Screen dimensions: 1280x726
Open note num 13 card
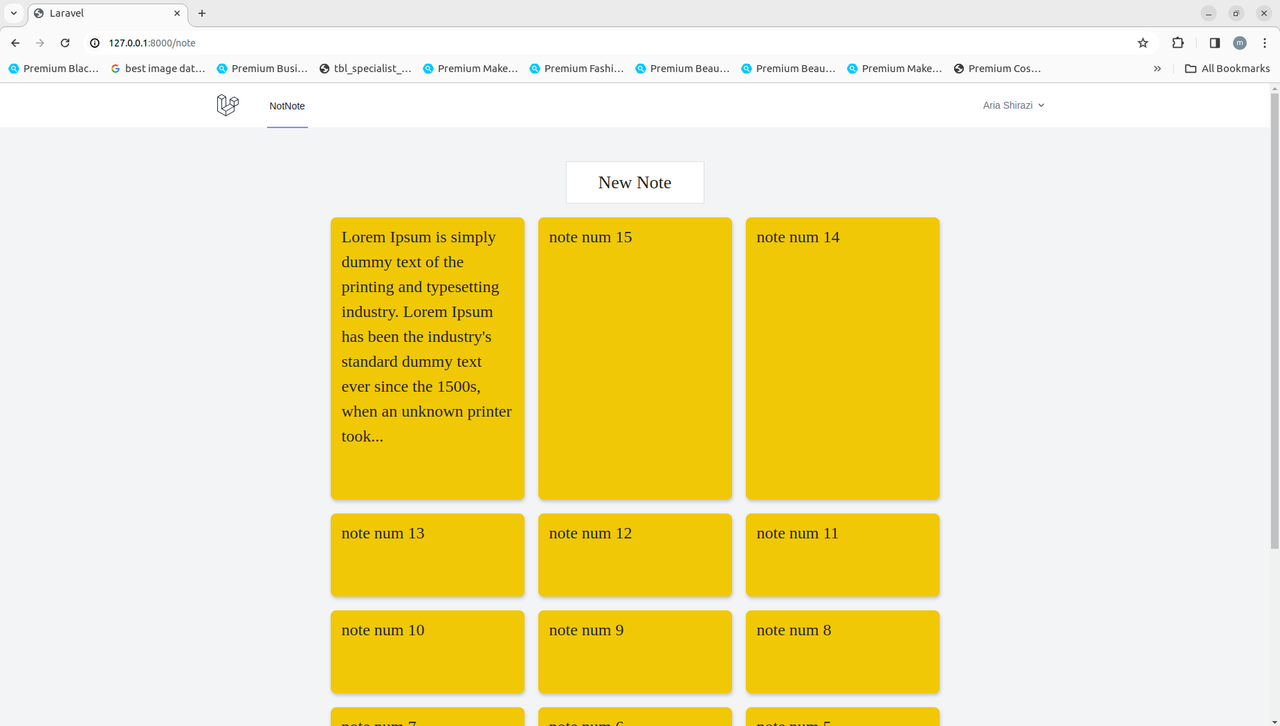coord(428,555)
